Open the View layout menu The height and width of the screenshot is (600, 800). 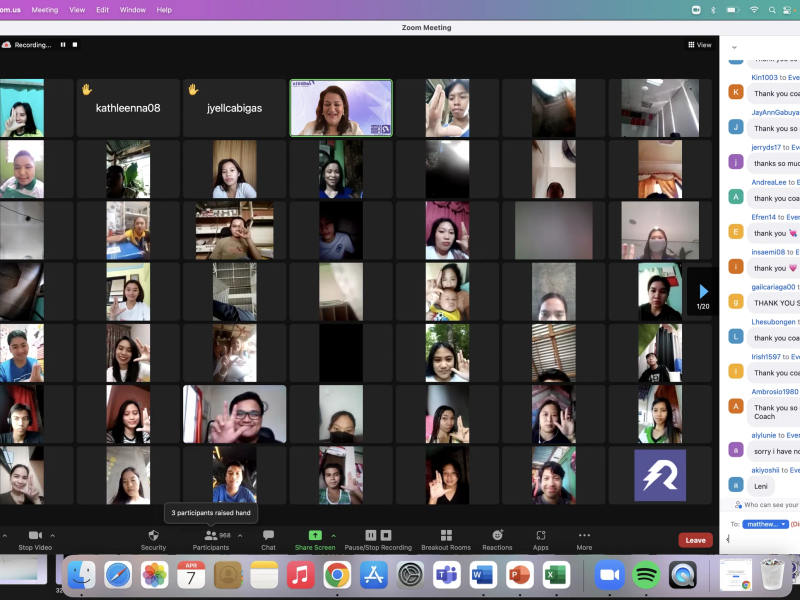pyautogui.click(x=699, y=45)
